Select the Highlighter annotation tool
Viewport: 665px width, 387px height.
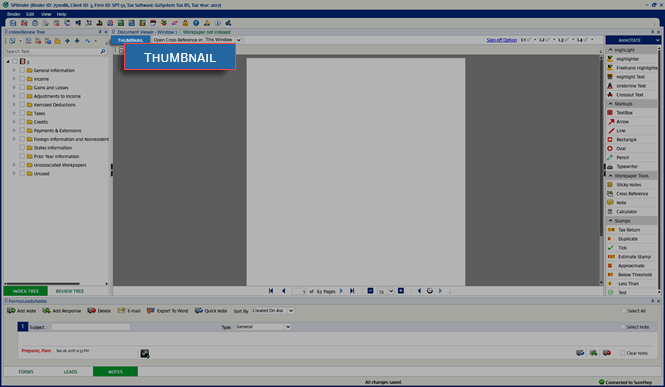[632, 59]
